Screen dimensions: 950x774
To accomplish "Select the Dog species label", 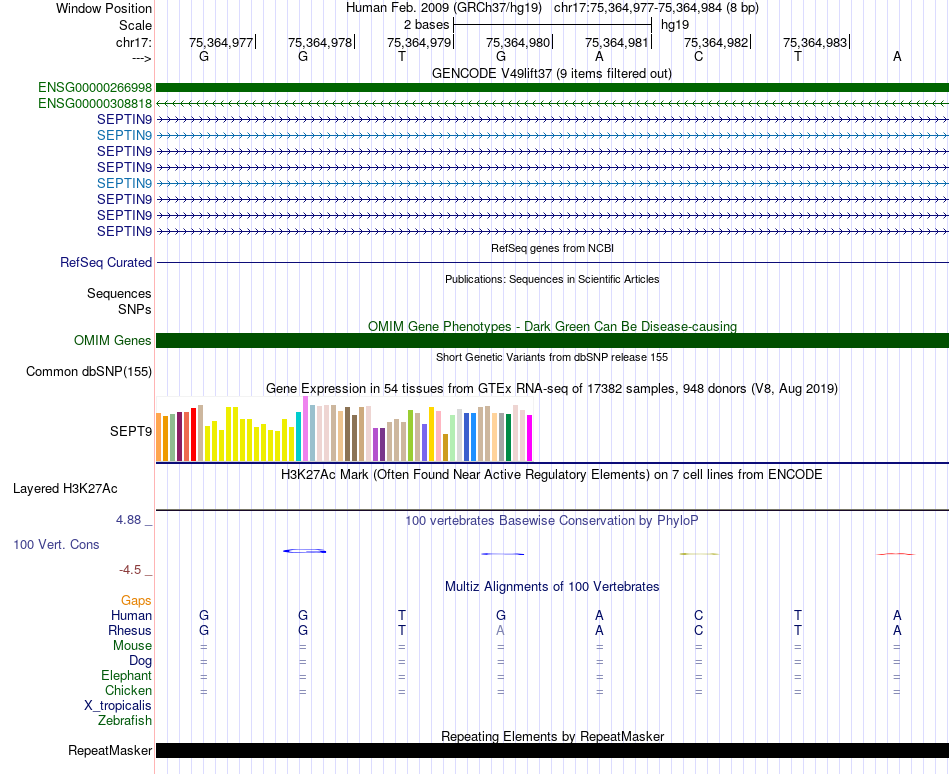I will coord(140,661).
